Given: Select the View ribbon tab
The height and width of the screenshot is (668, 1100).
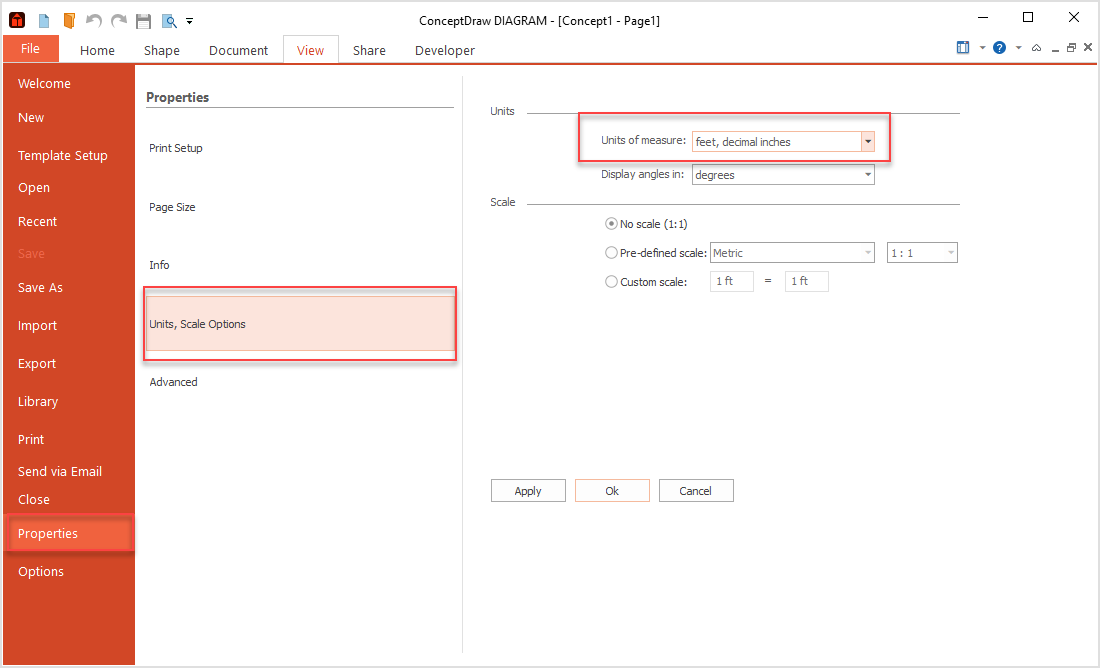Looking at the screenshot, I should [310, 50].
